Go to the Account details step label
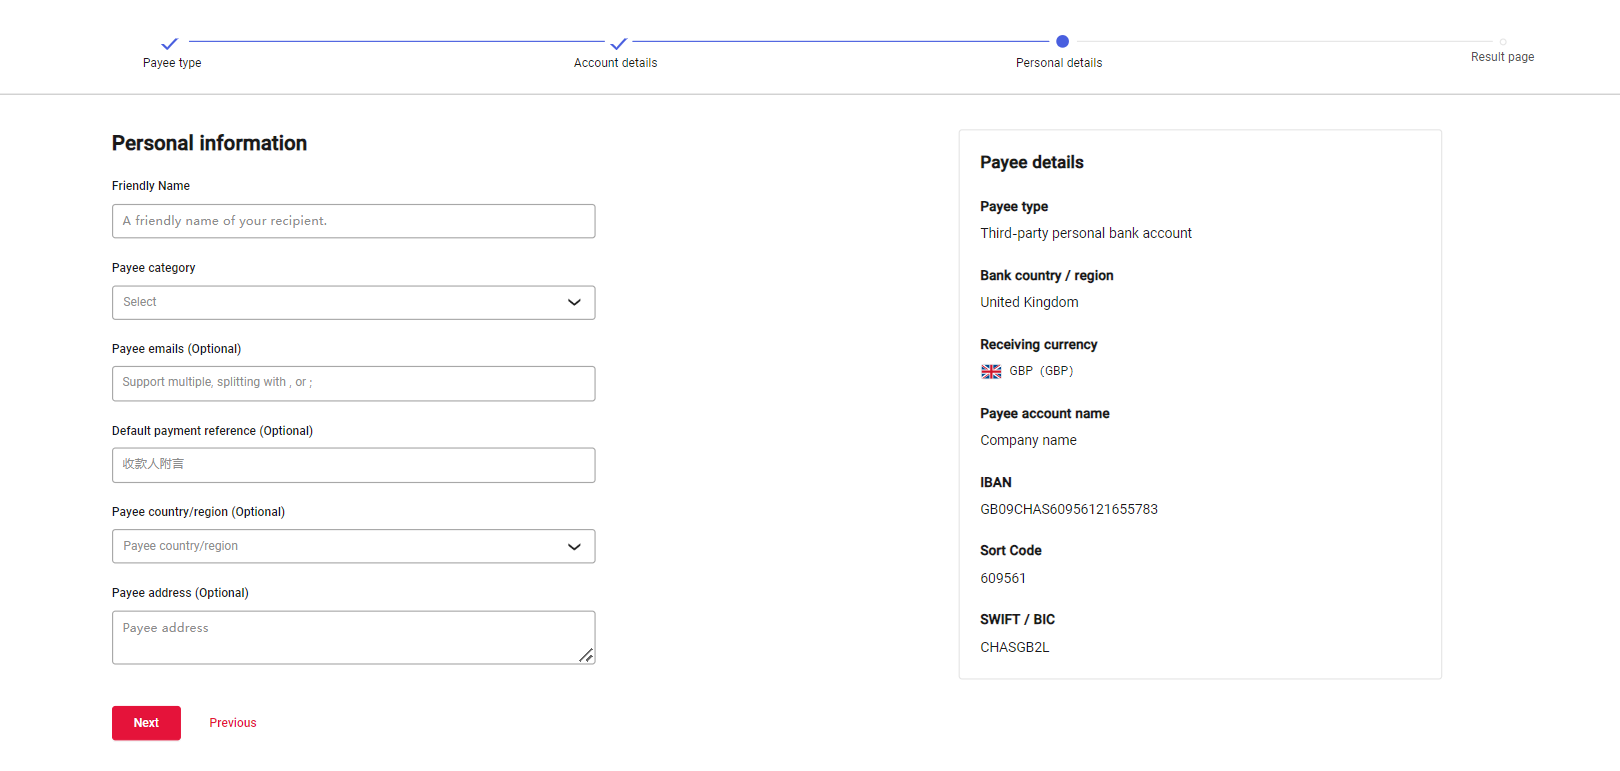 tap(615, 63)
